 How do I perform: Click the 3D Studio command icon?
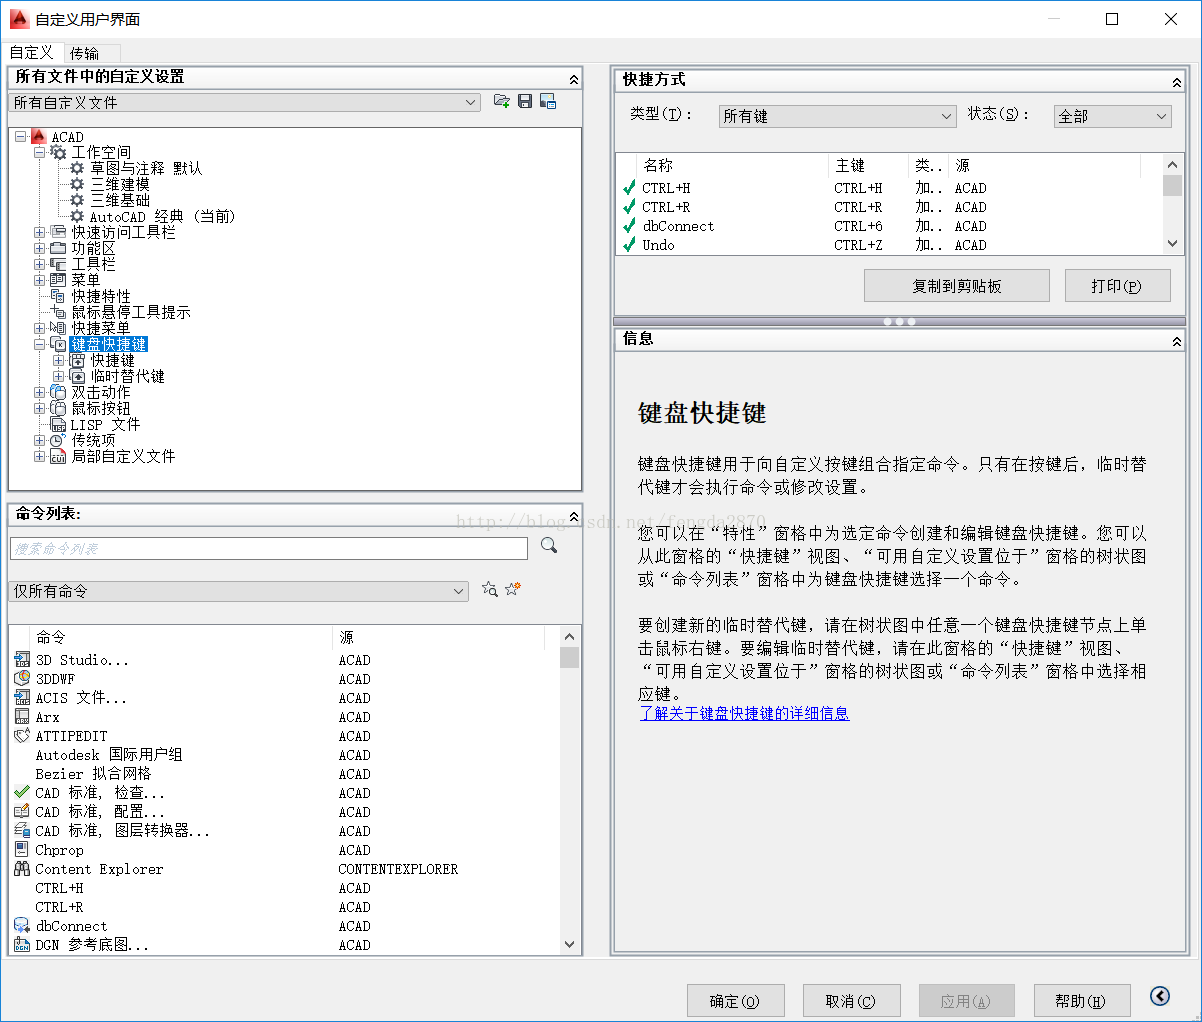(22, 660)
